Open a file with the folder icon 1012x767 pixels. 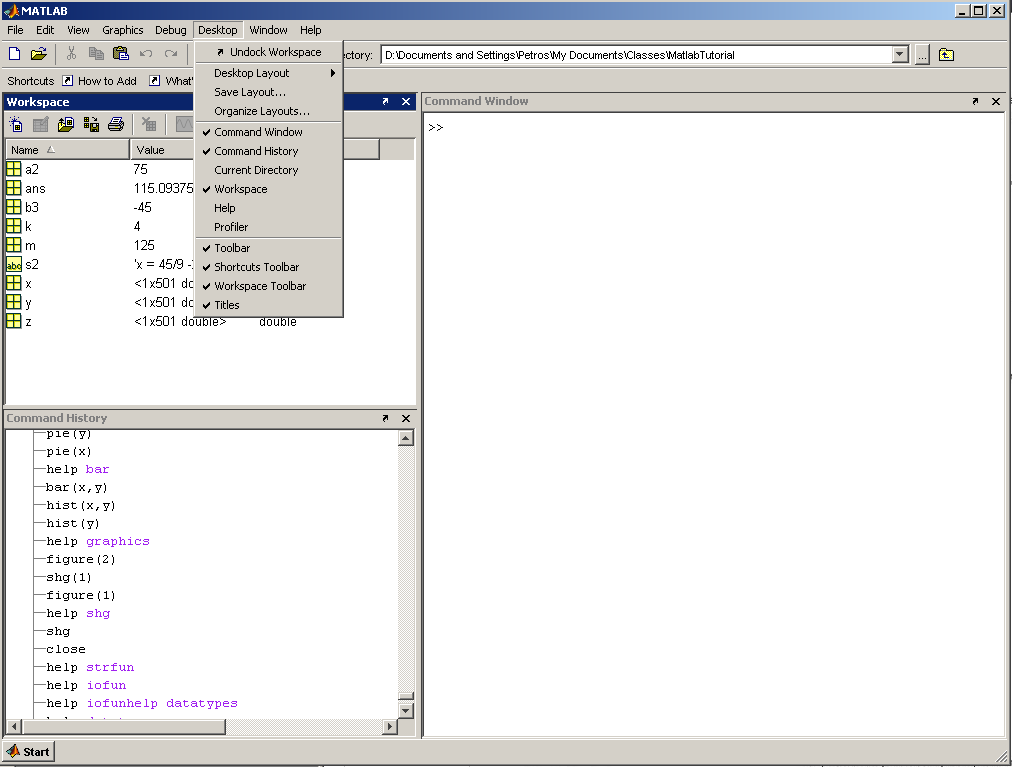tap(39, 54)
